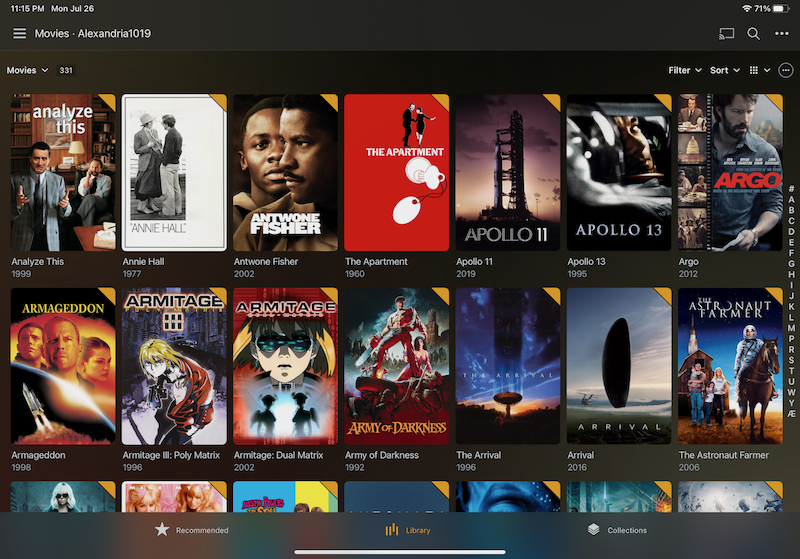Check the battery status icon
The image size is (800, 559).
point(781,9)
